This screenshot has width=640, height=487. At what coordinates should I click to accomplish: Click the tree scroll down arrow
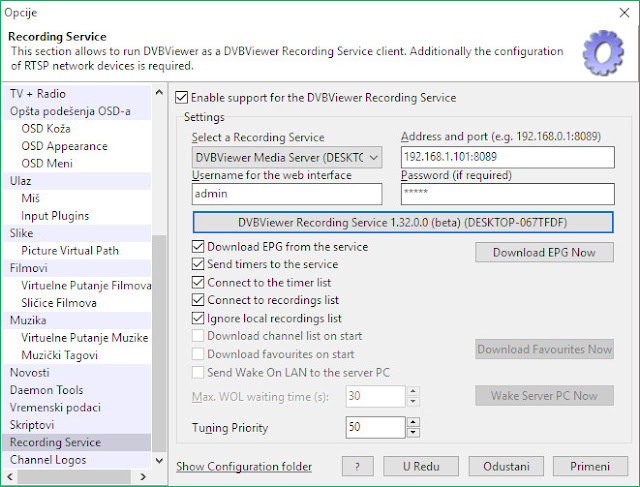pyautogui.click(x=159, y=460)
